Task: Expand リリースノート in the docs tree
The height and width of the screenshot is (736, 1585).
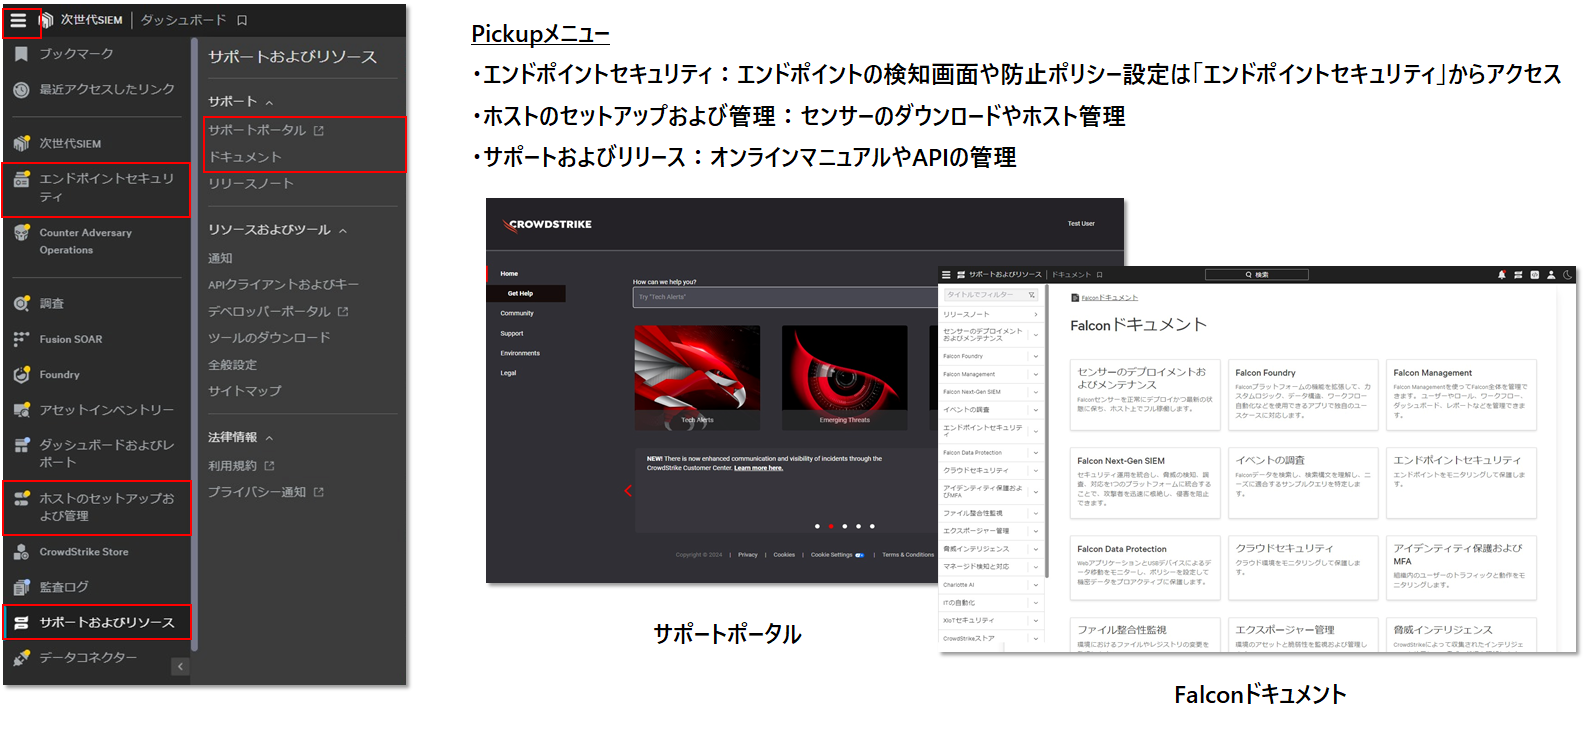Action: (1036, 315)
